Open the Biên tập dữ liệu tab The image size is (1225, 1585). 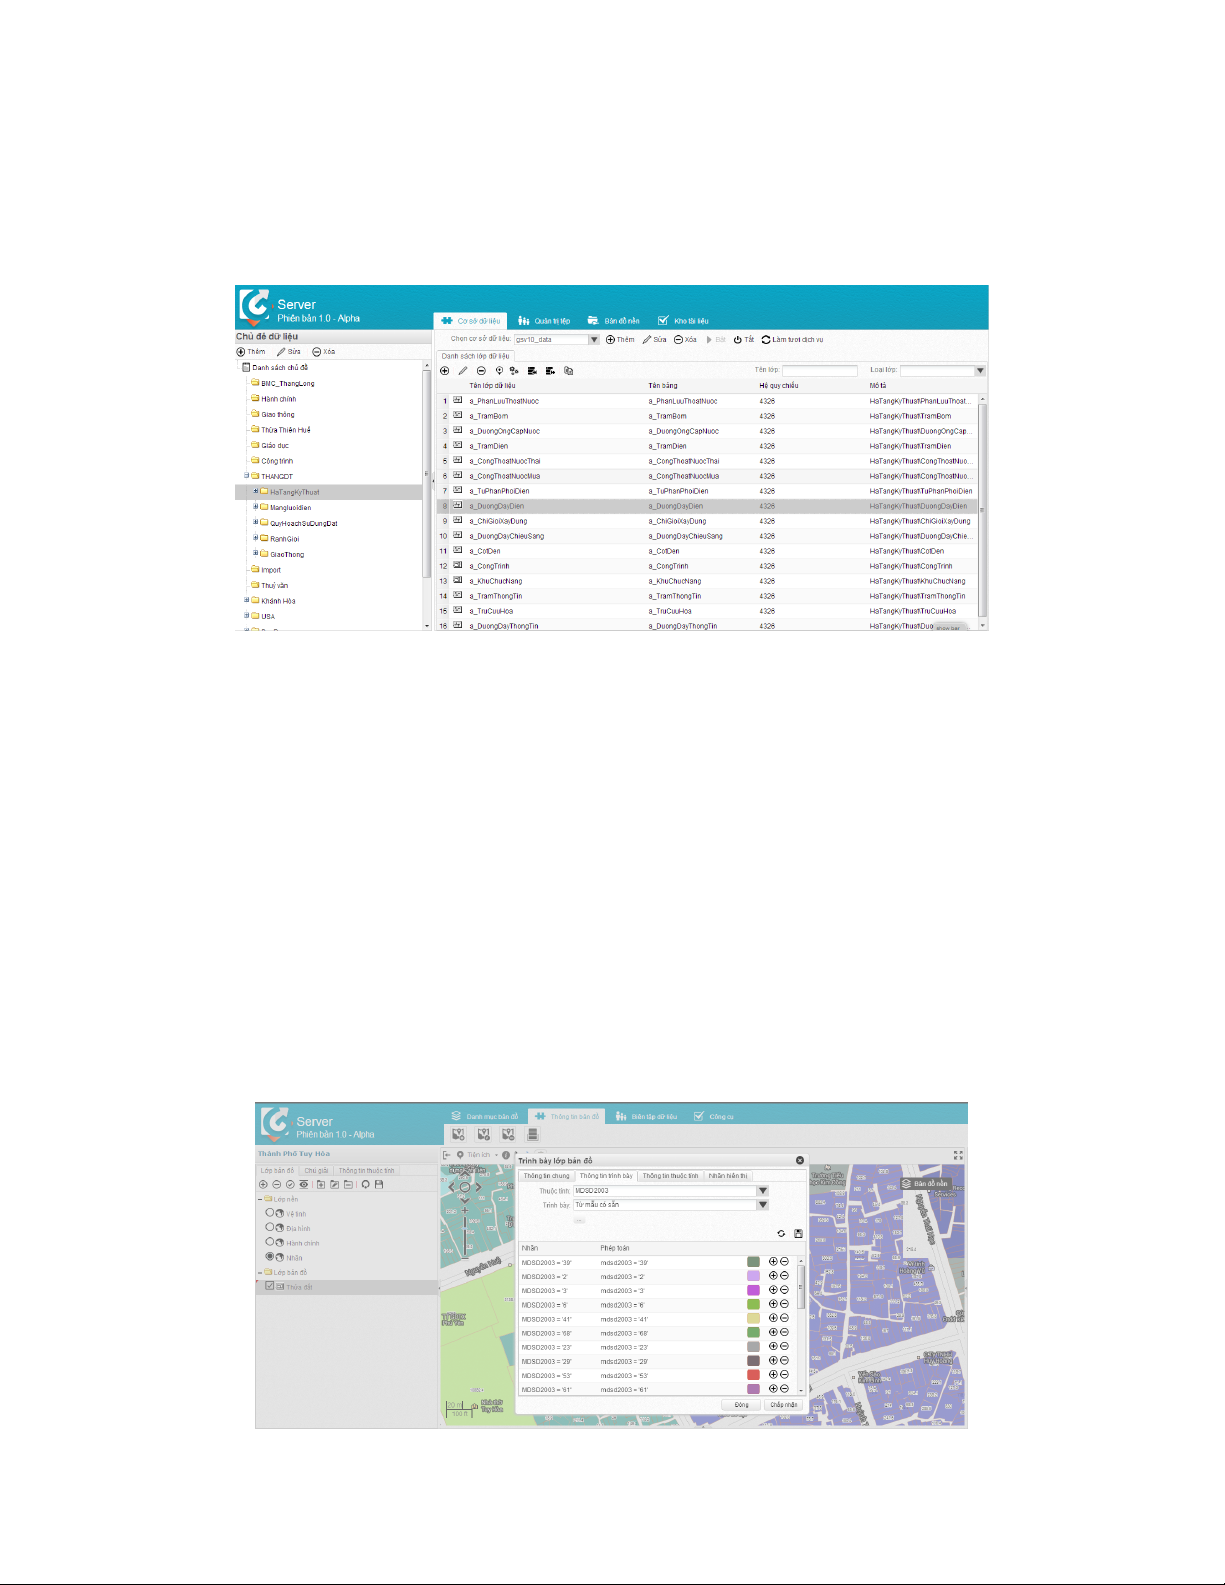coord(647,1117)
